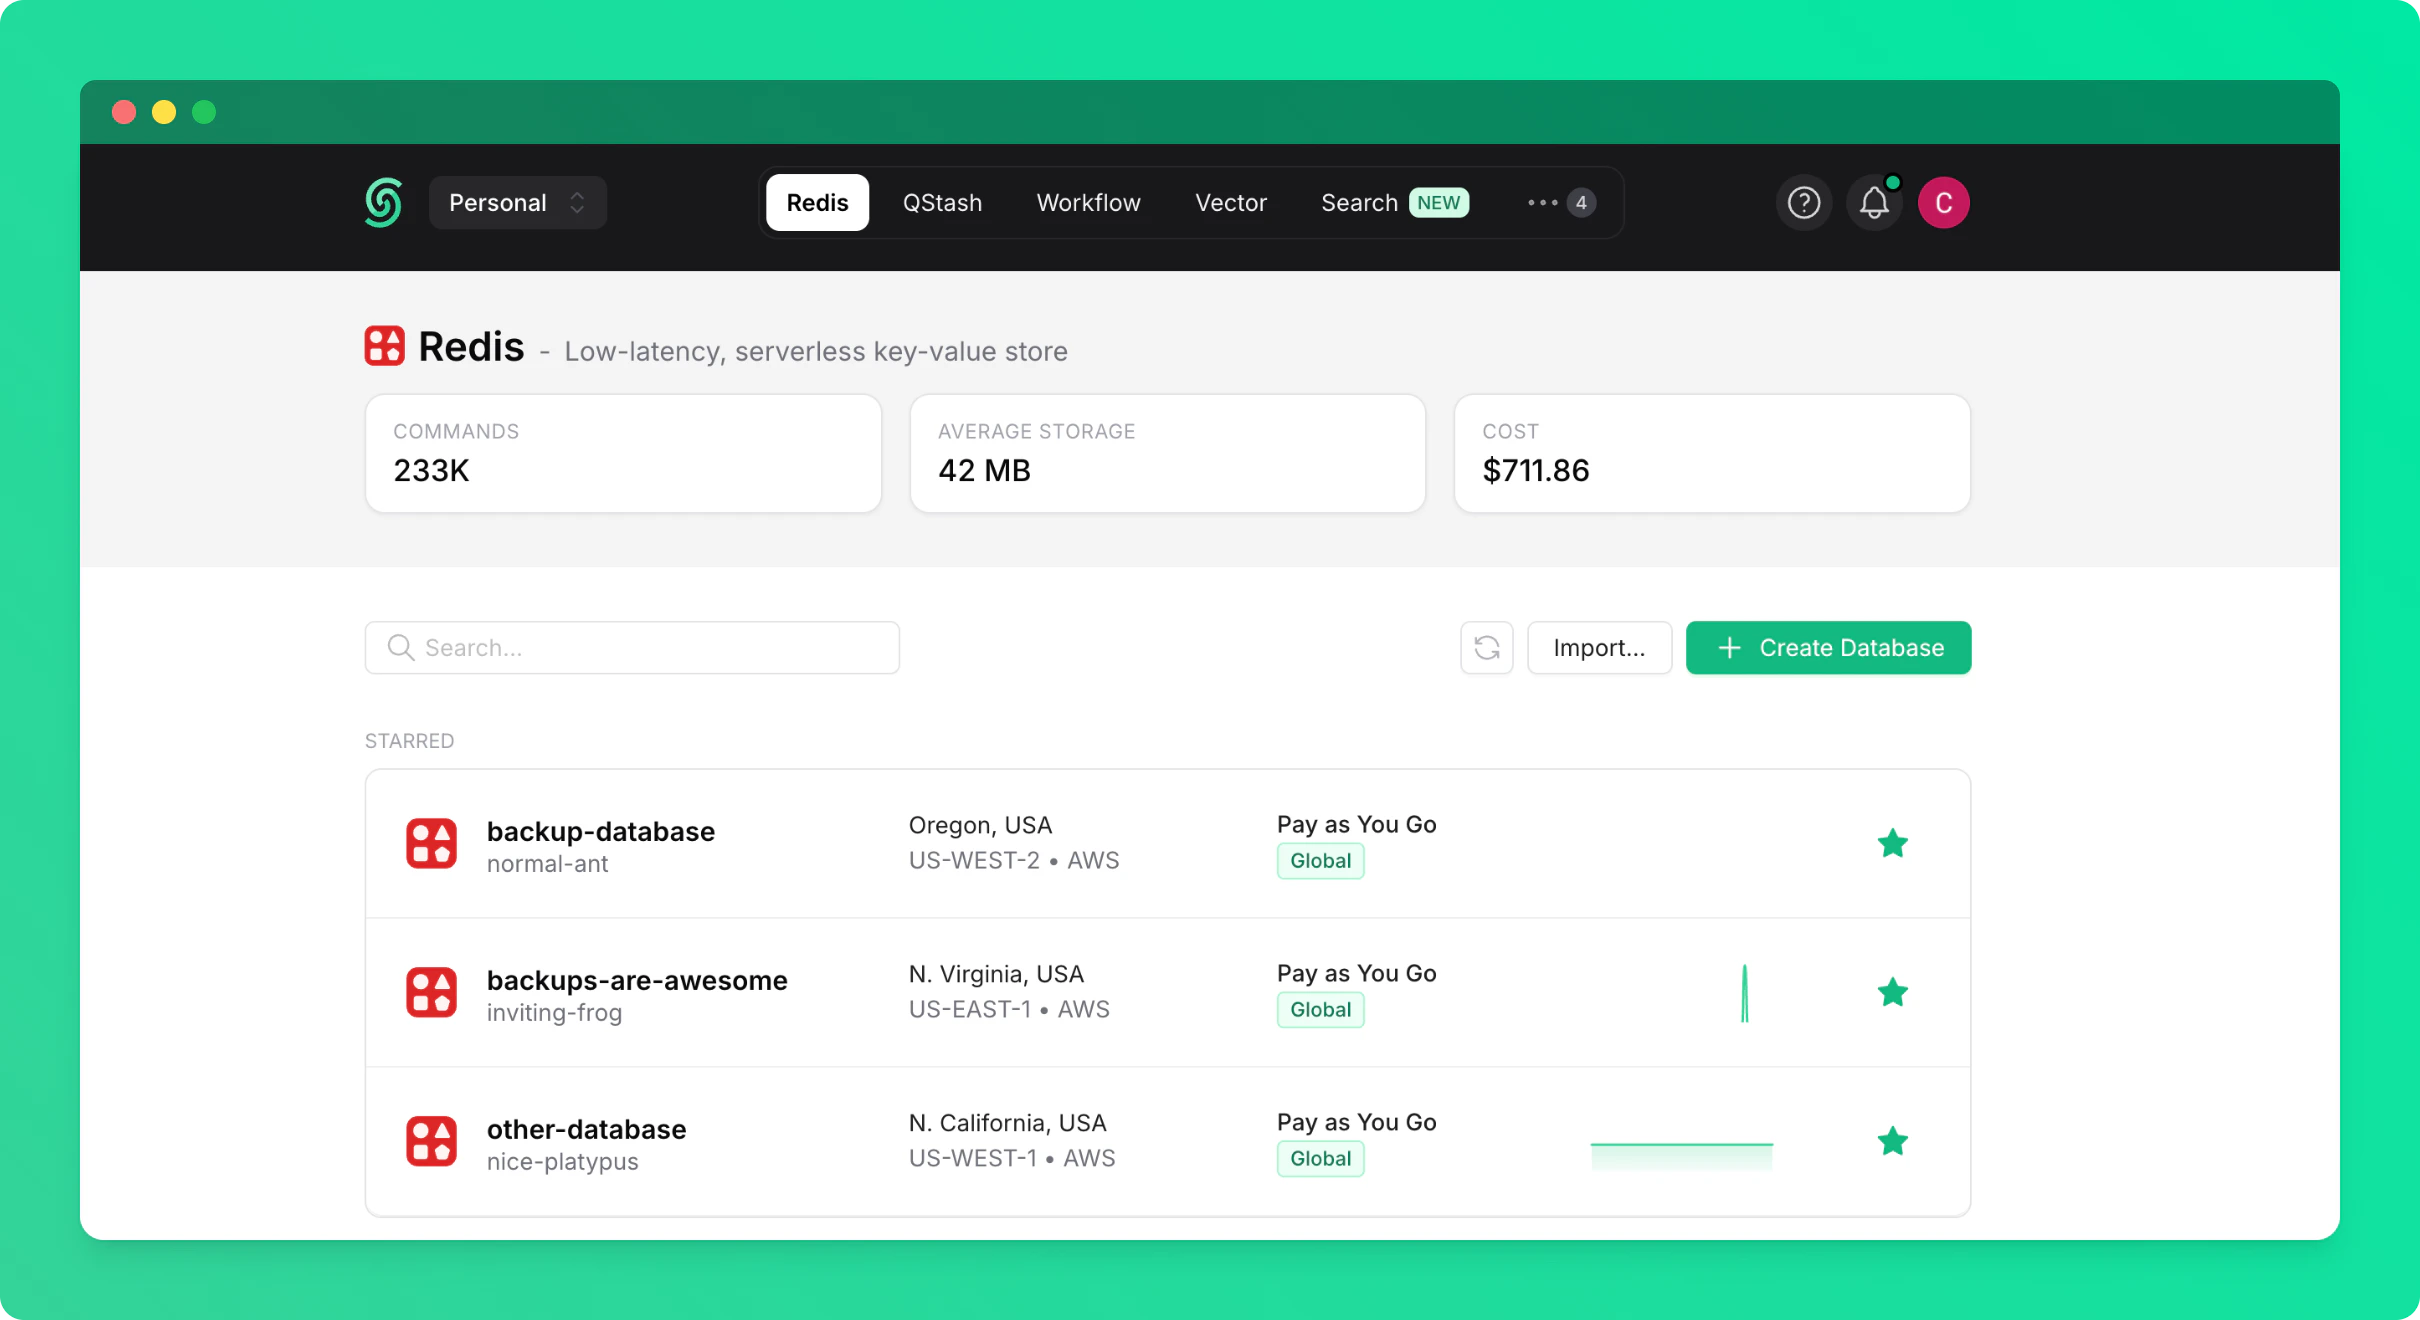This screenshot has width=2420, height=1320.
Task: Open the notifications bell icon
Action: pyautogui.click(x=1873, y=203)
